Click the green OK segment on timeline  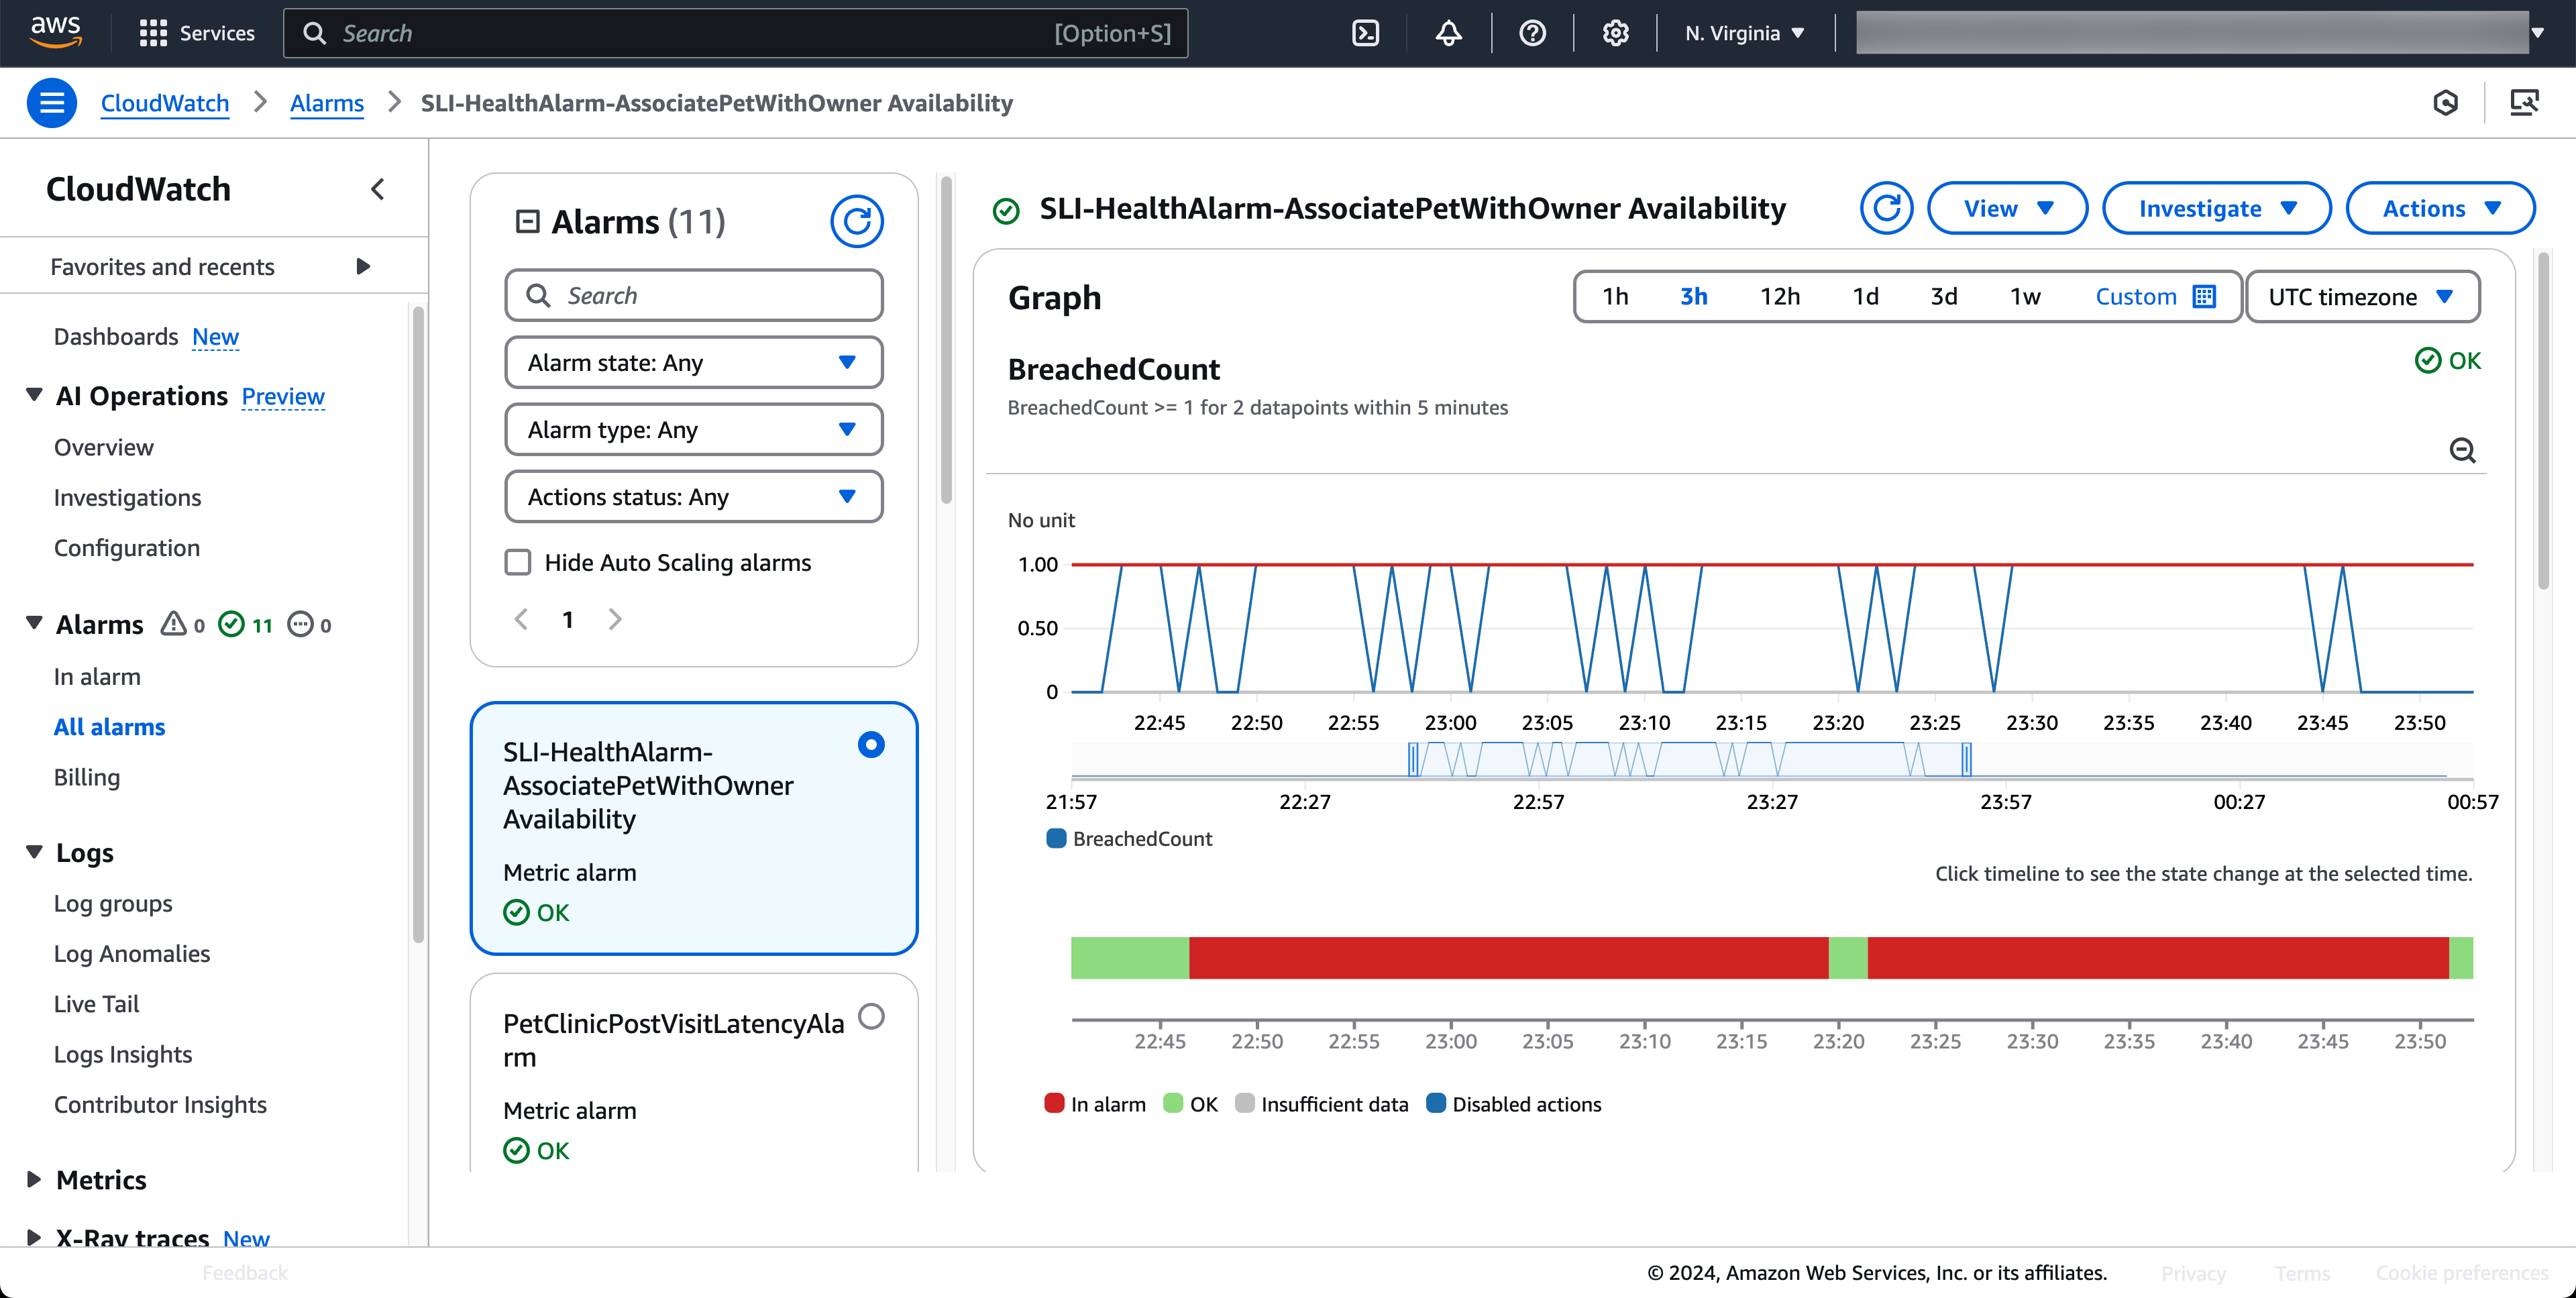point(1129,958)
